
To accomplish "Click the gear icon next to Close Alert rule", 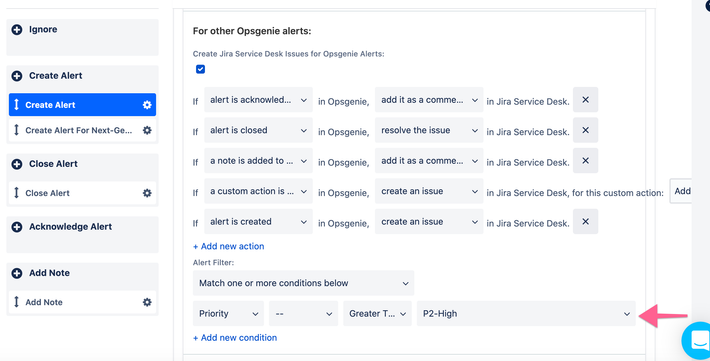I will click(x=147, y=193).
